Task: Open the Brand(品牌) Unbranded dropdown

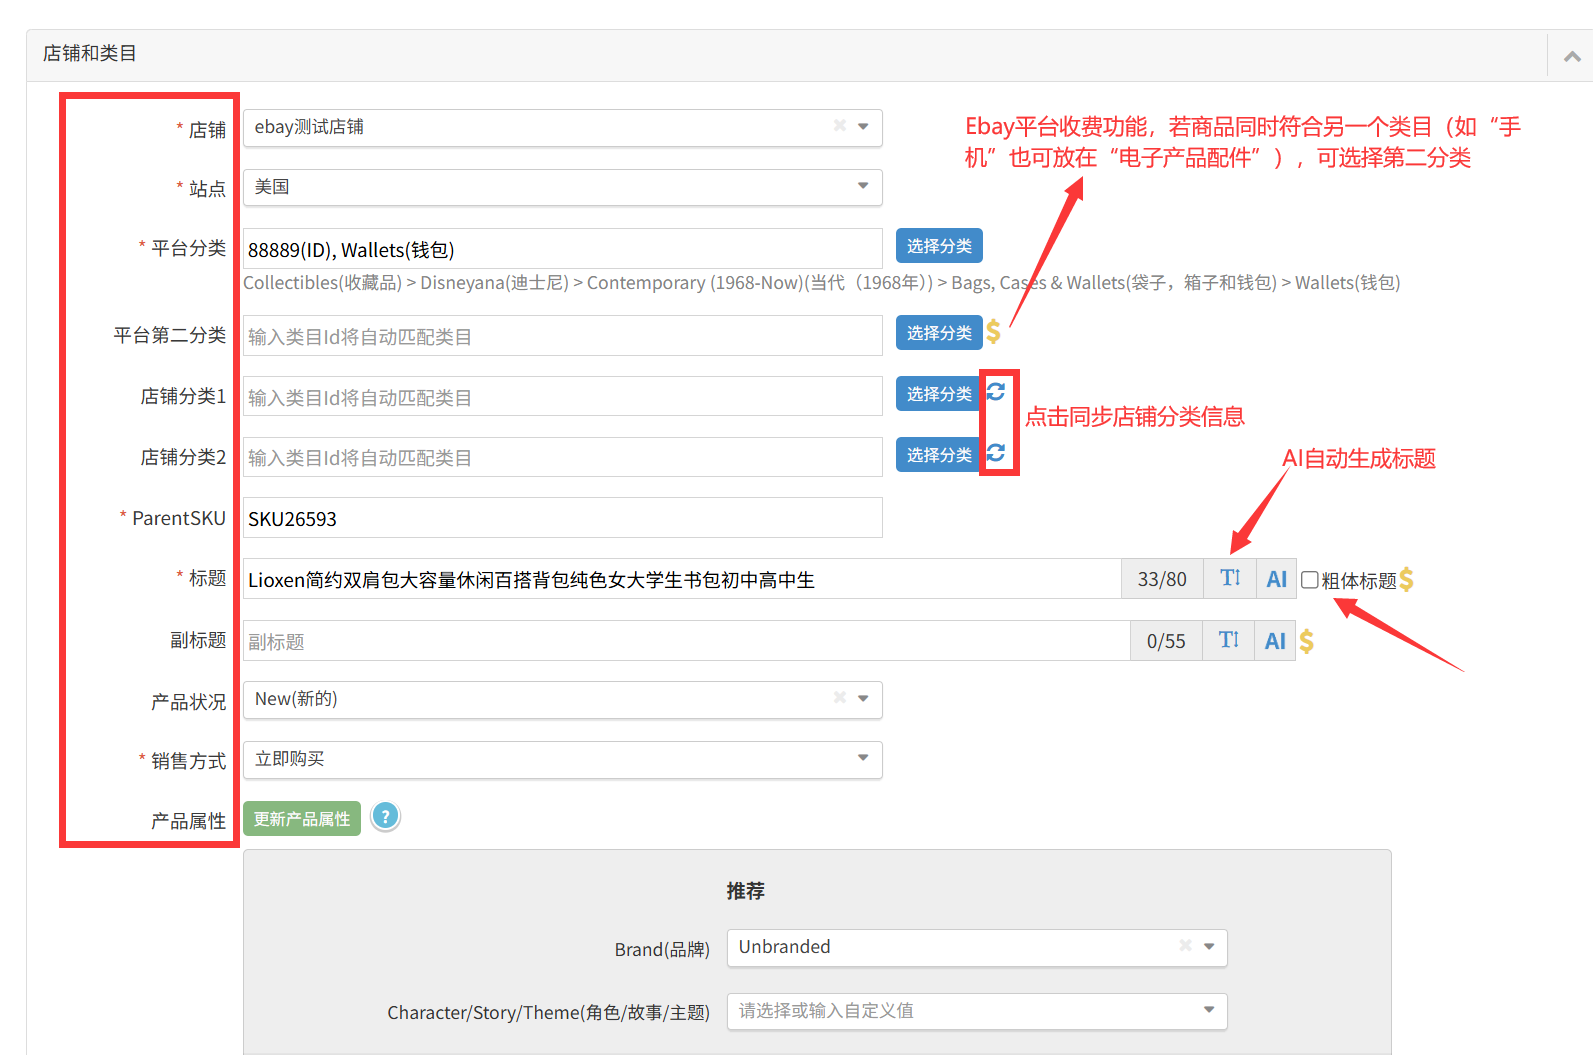Action: (976, 947)
